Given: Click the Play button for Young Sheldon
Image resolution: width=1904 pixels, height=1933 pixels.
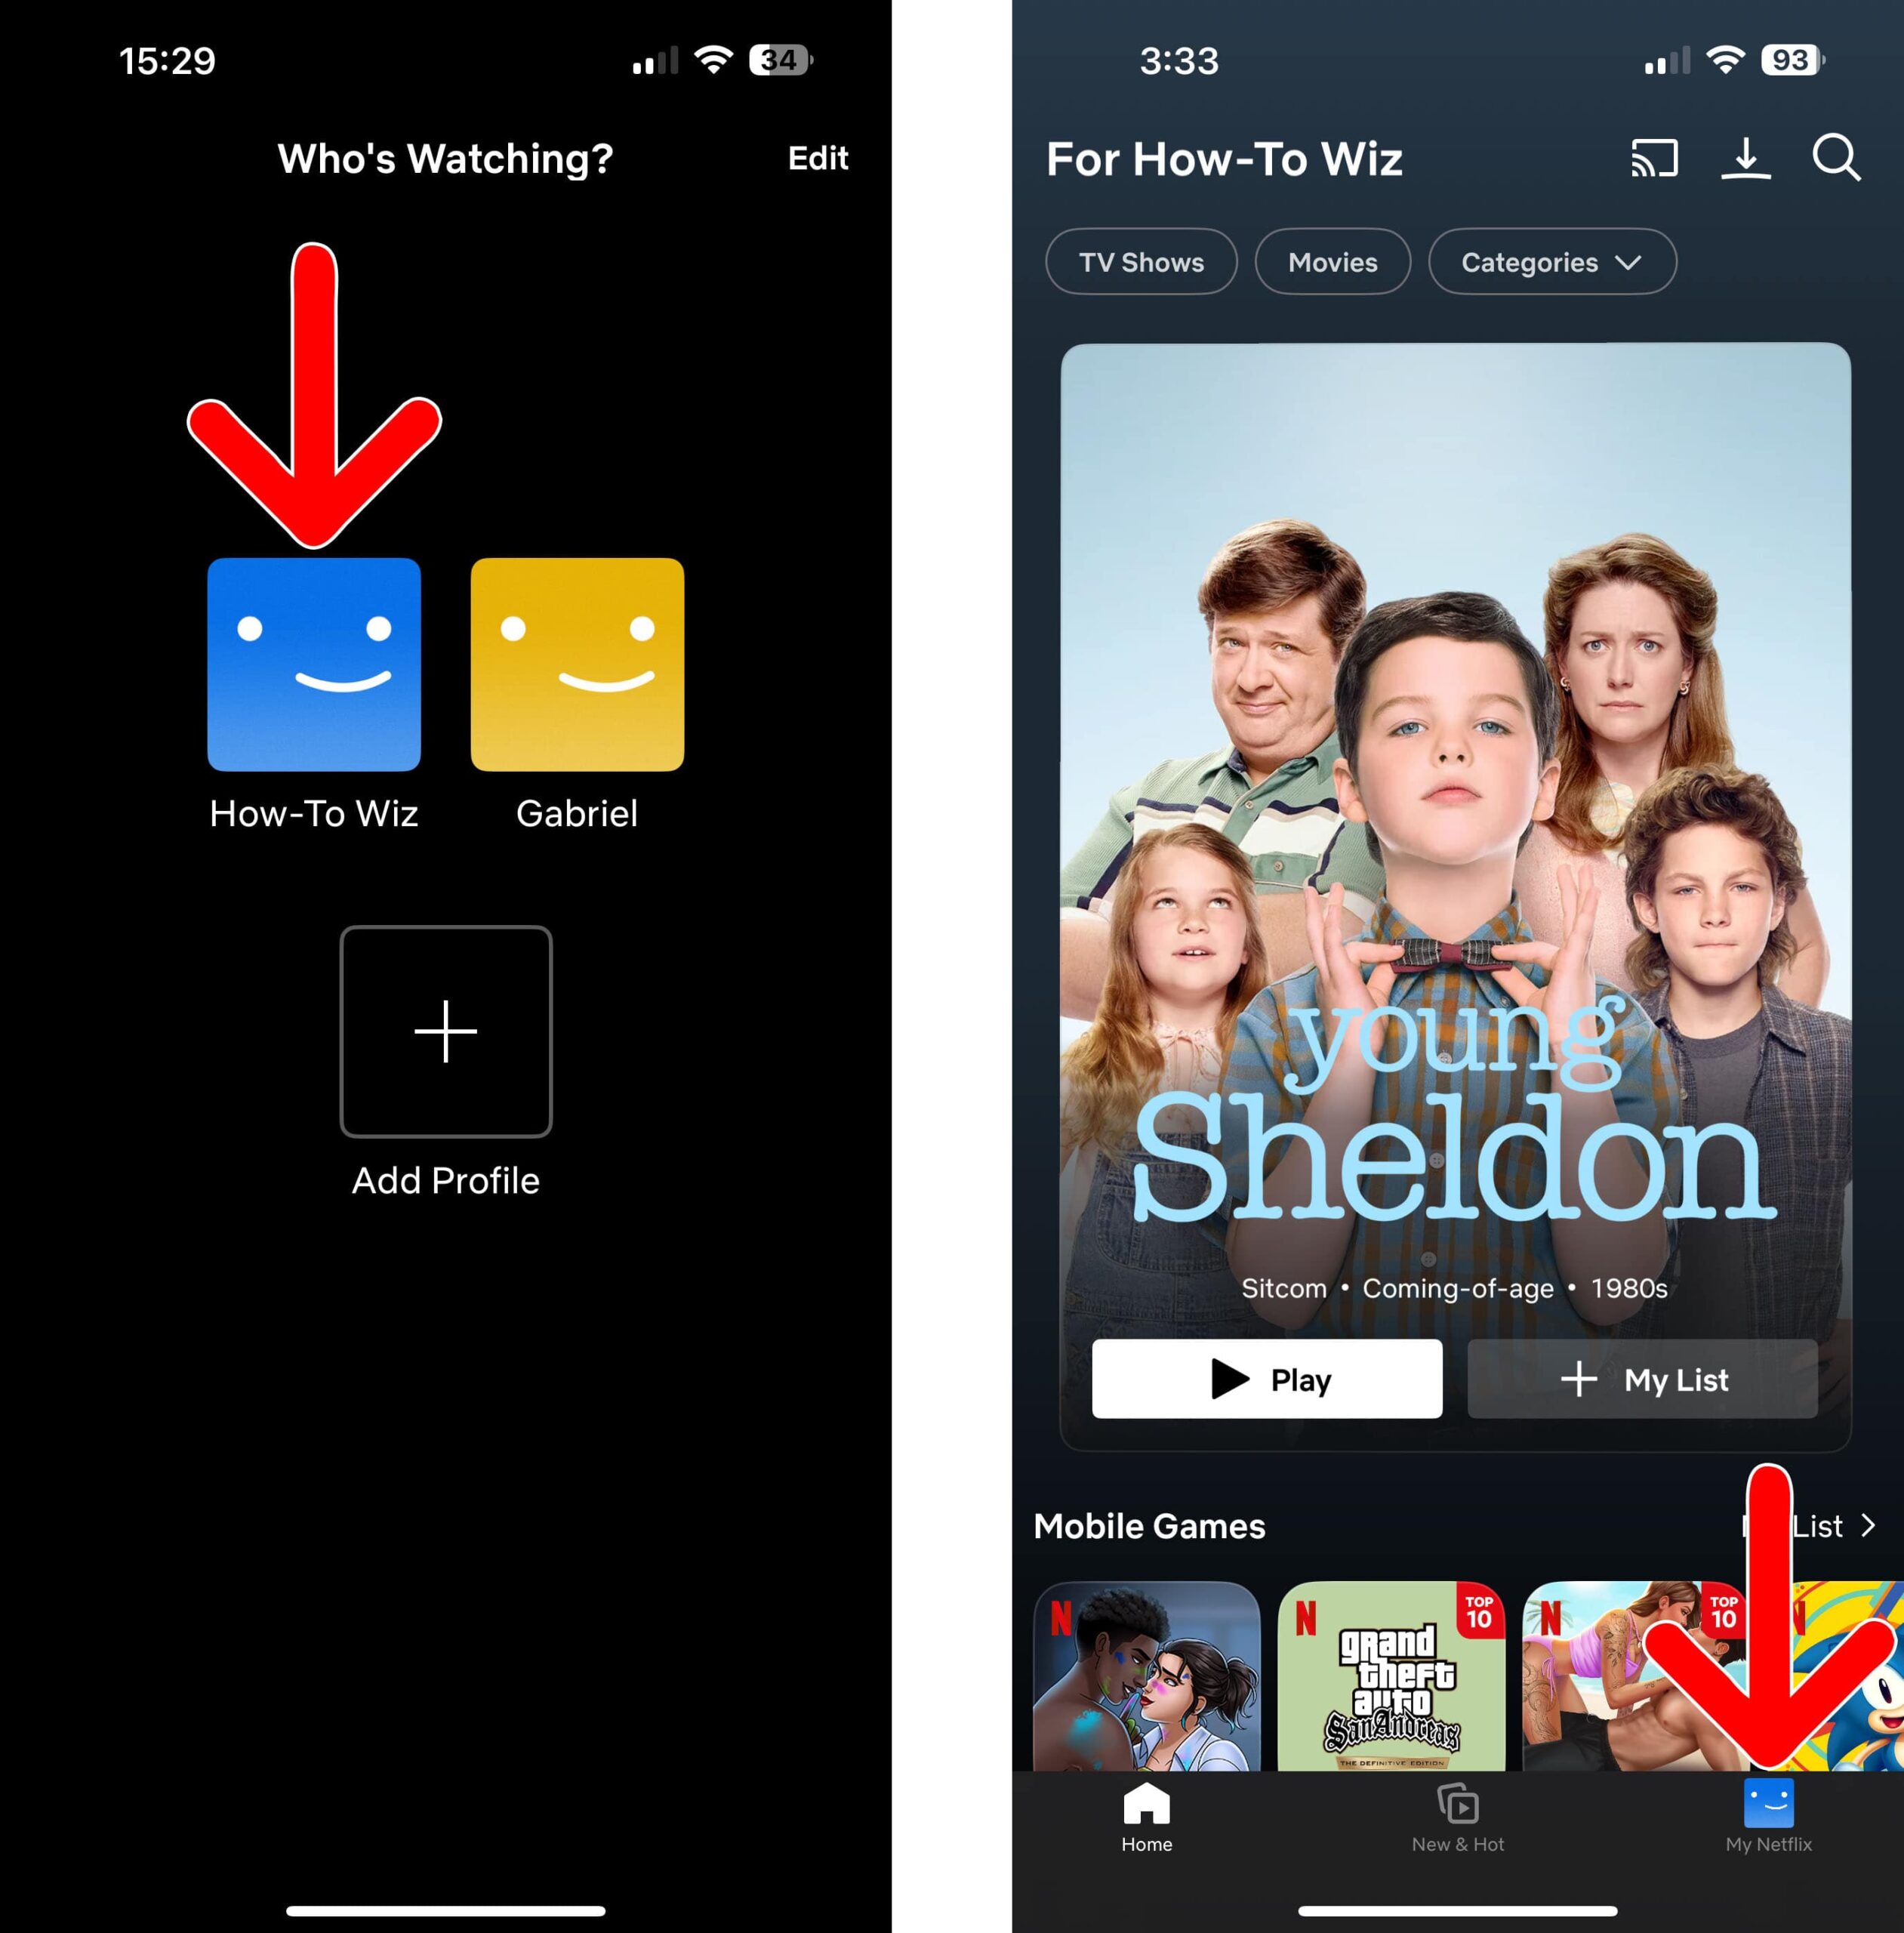Looking at the screenshot, I should [x=1266, y=1380].
